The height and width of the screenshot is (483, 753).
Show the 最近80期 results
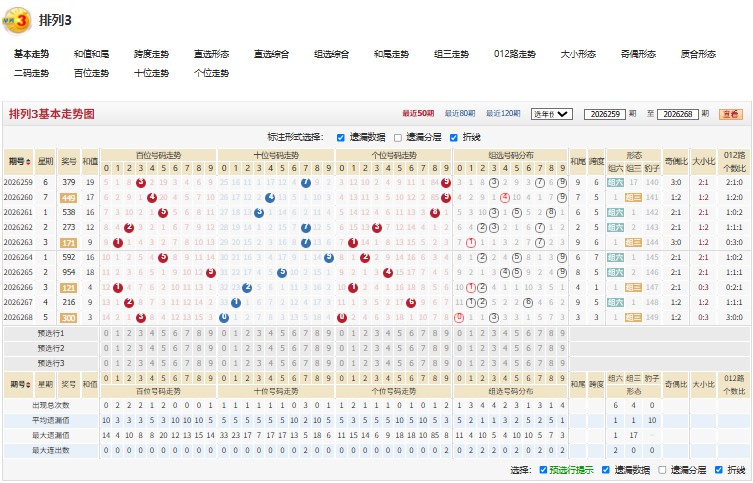460,114
